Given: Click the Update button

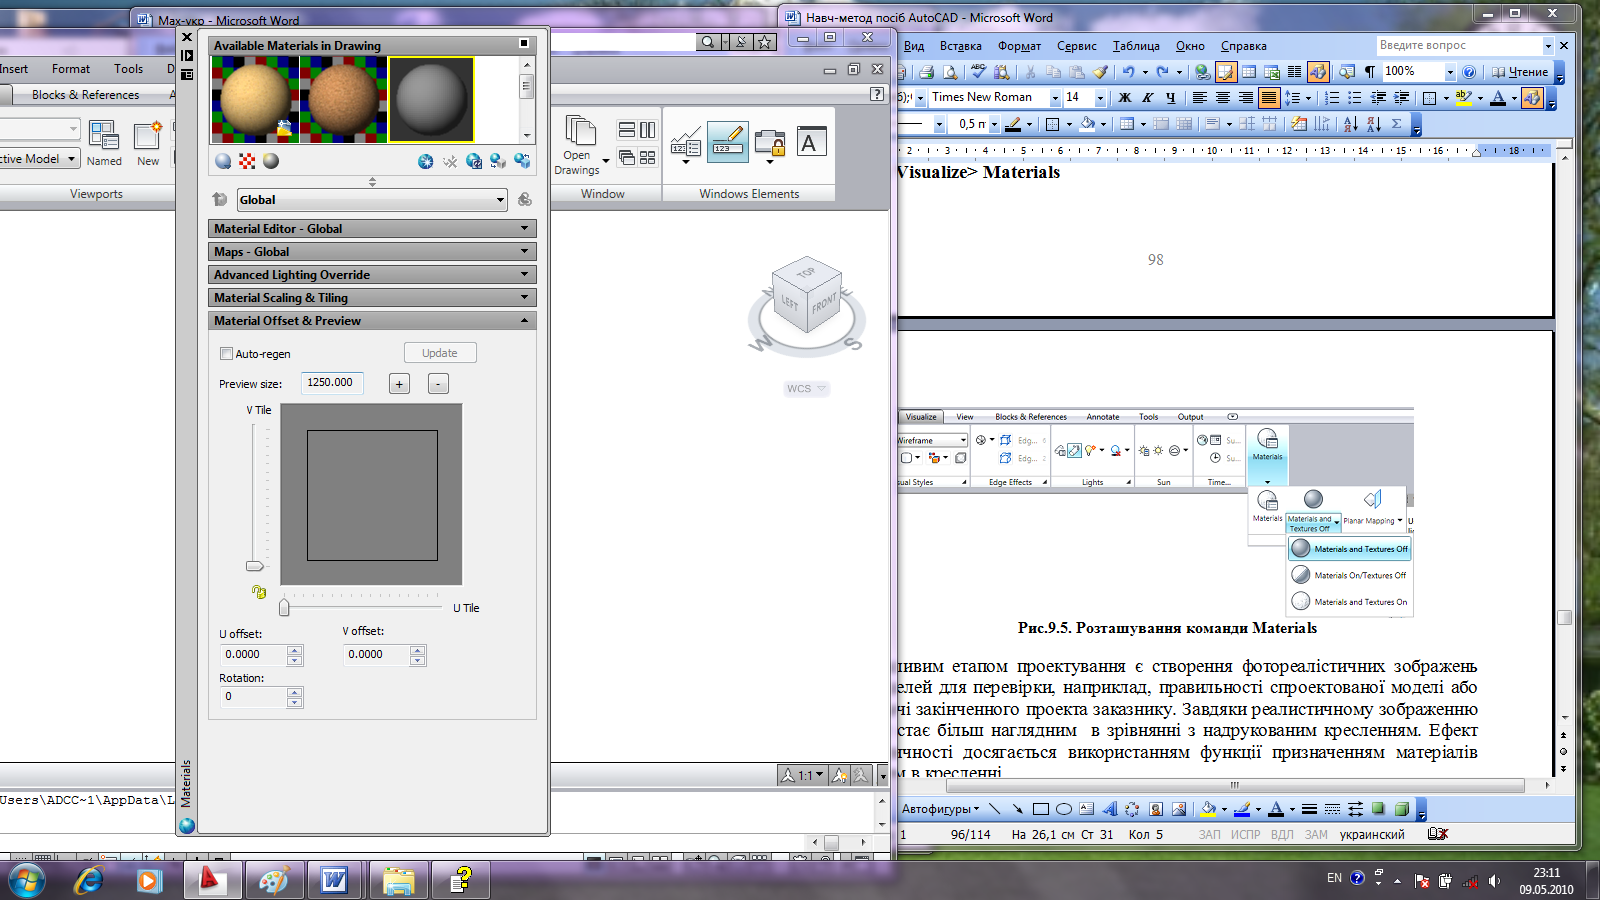Looking at the screenshot, I should pyautogui.click(x=440, y=353).
